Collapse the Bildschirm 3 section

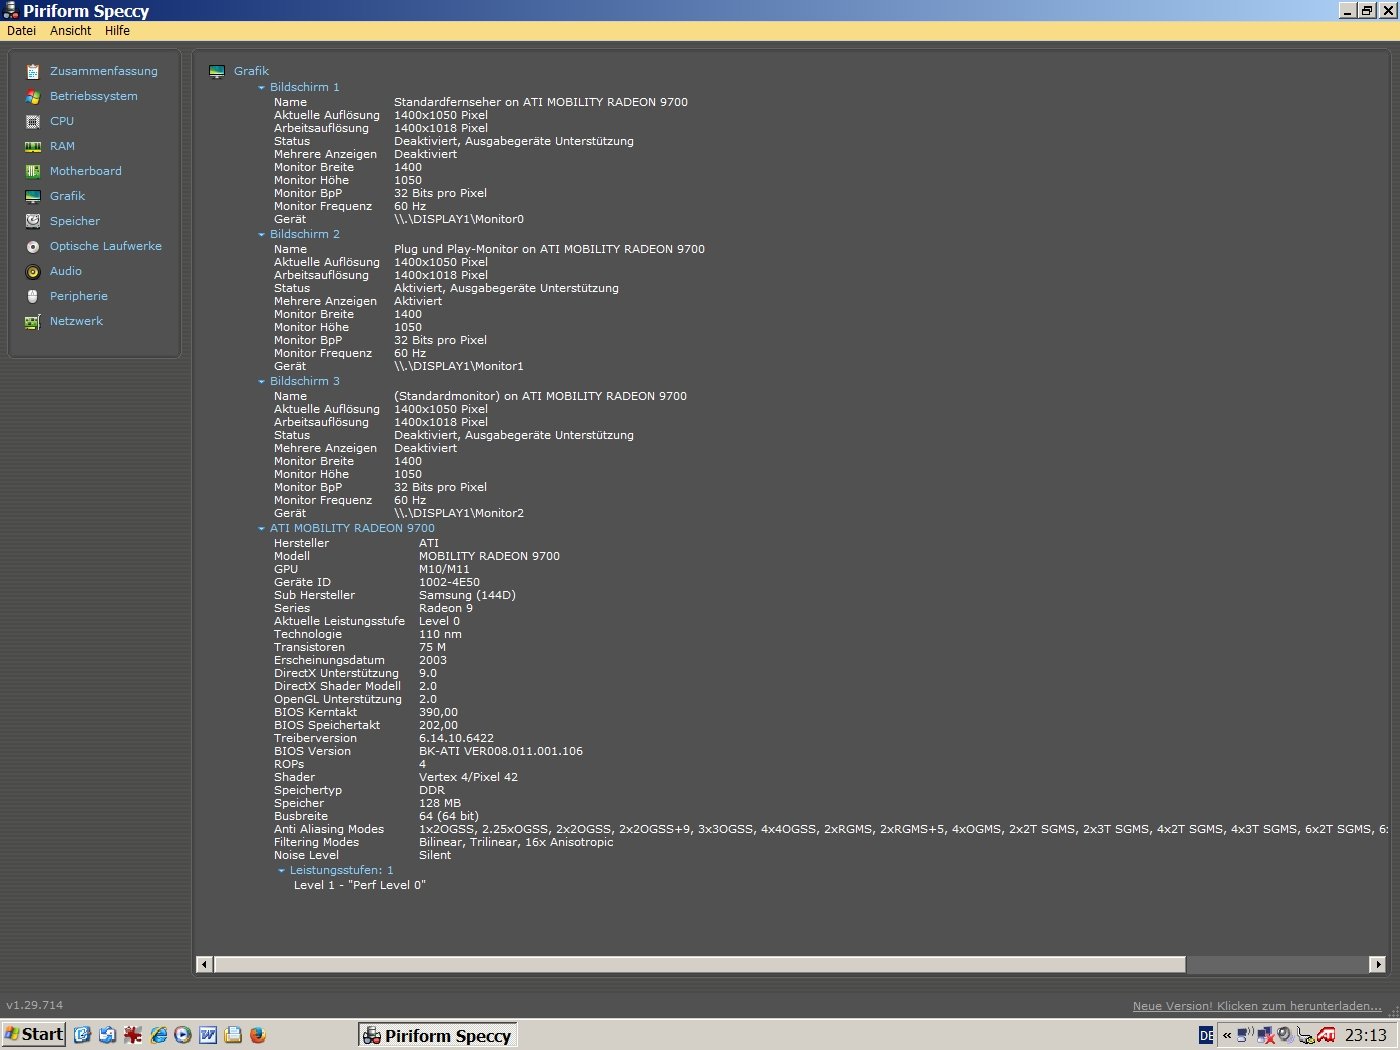point(262,382)
